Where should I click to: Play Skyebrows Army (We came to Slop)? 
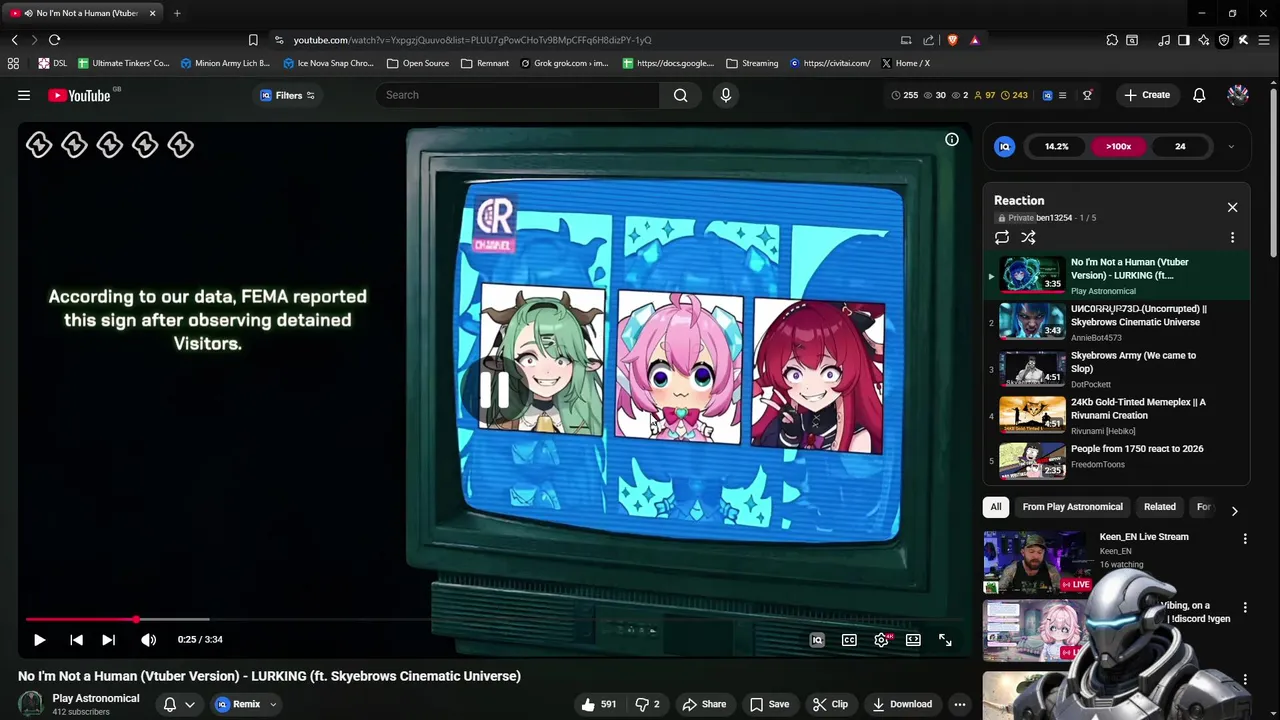[x=1117, y=369]
